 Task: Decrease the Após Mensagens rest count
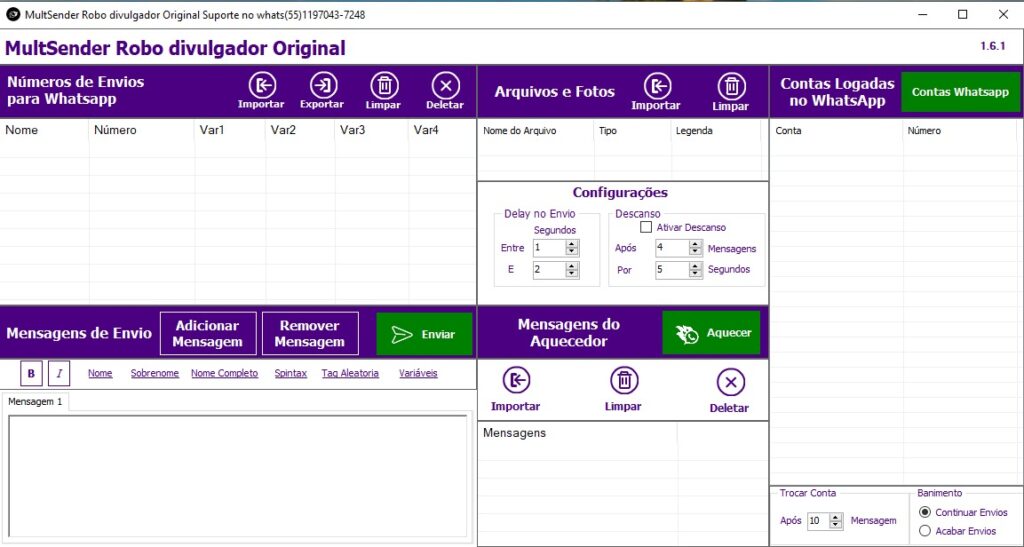pos(696,252)
